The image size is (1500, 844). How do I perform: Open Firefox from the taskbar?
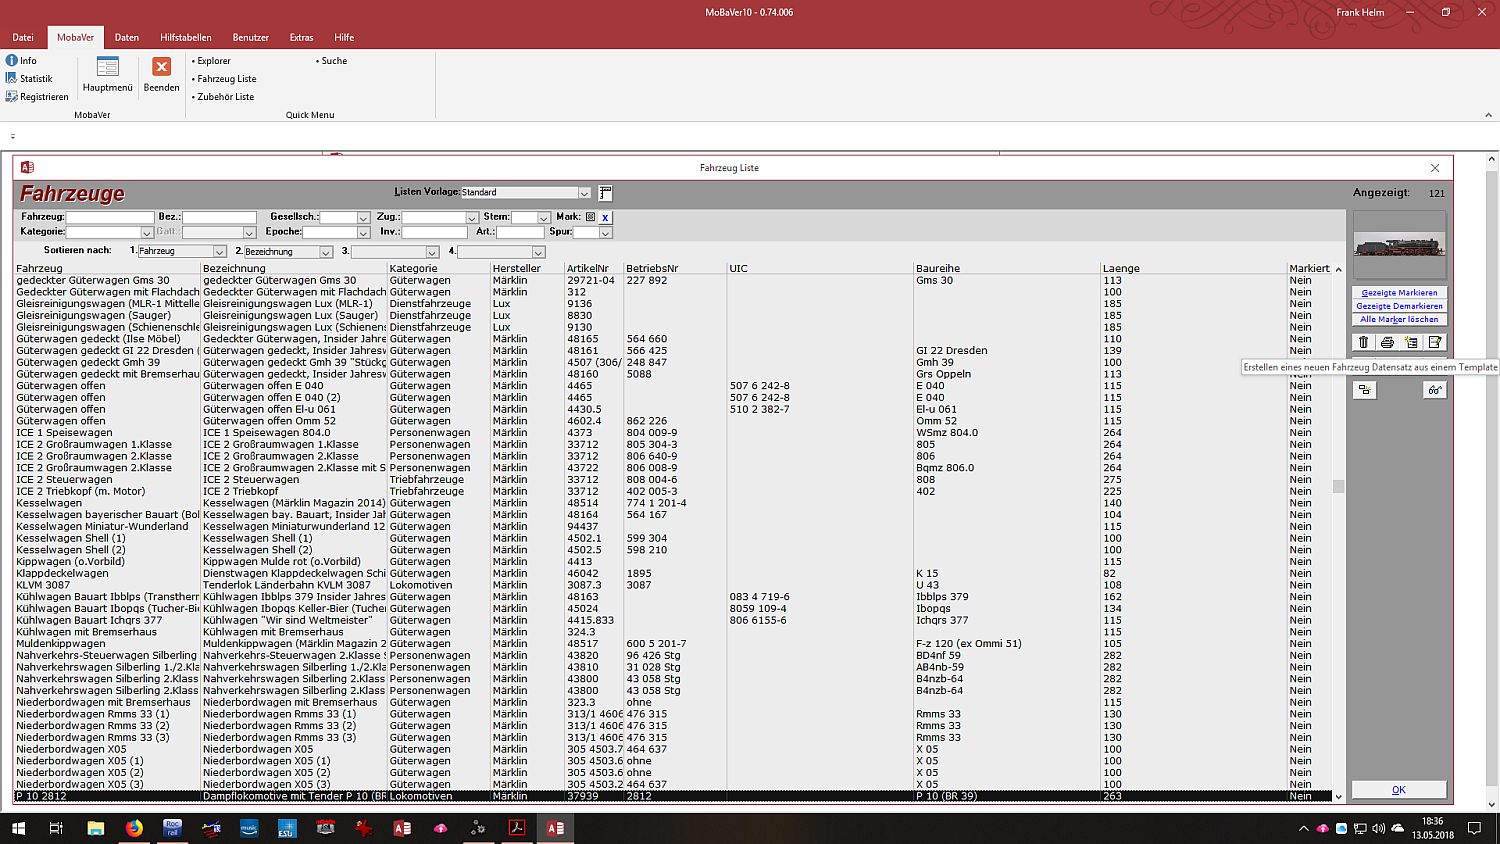tap(134, 828)
